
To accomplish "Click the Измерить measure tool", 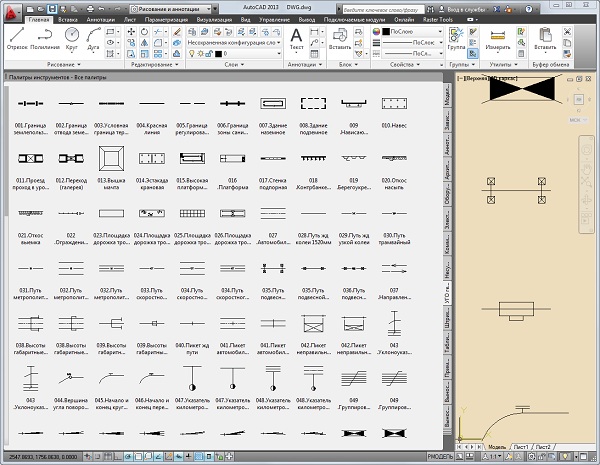I will point(498,36).
